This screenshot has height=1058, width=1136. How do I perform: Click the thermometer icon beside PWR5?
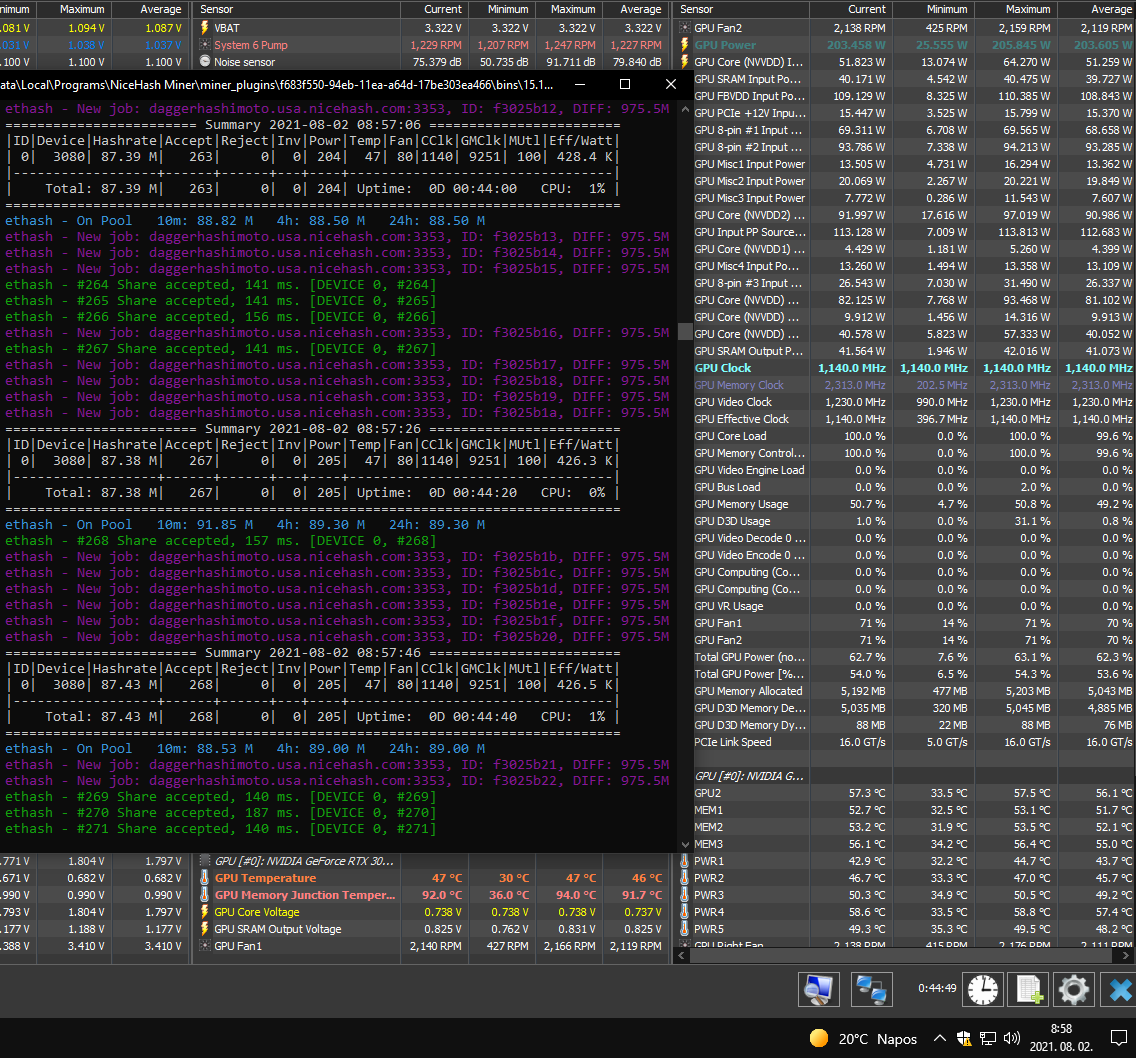pos(685,929)
